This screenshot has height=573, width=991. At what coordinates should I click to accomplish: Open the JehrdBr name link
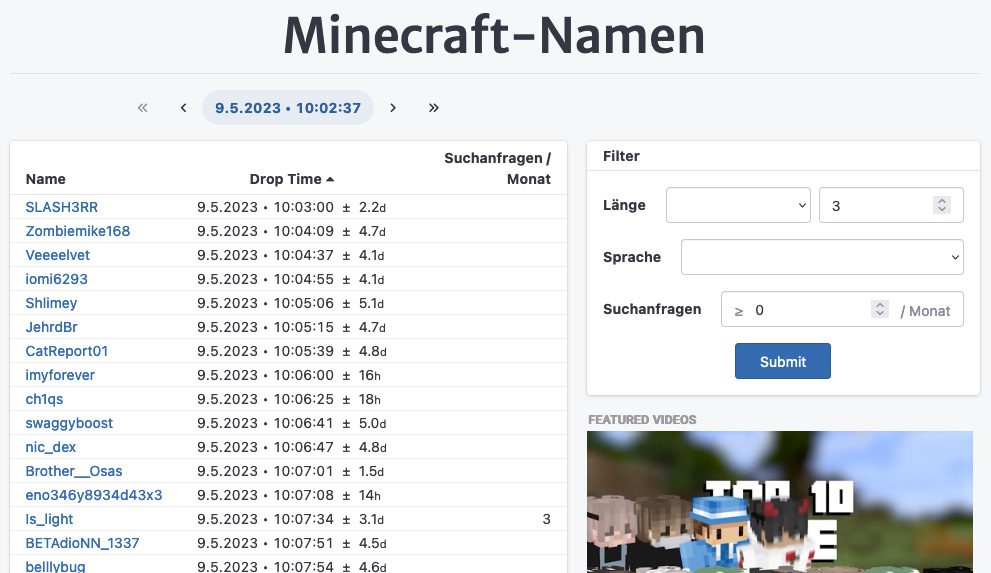(51, 327)
